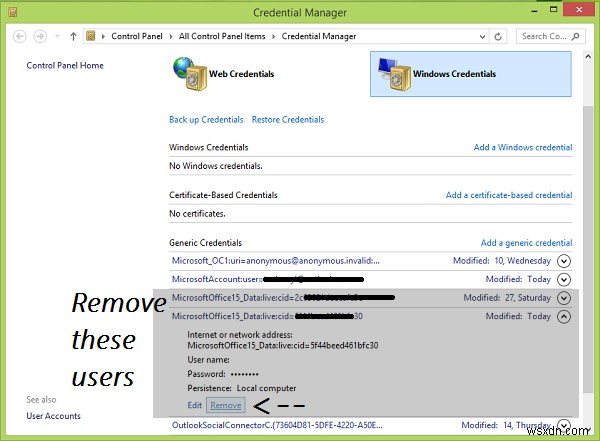Screen dimensions: 600x441
Task: Expand the Microsoft_OC1 credential chevron
Action: tap(564, 261)
